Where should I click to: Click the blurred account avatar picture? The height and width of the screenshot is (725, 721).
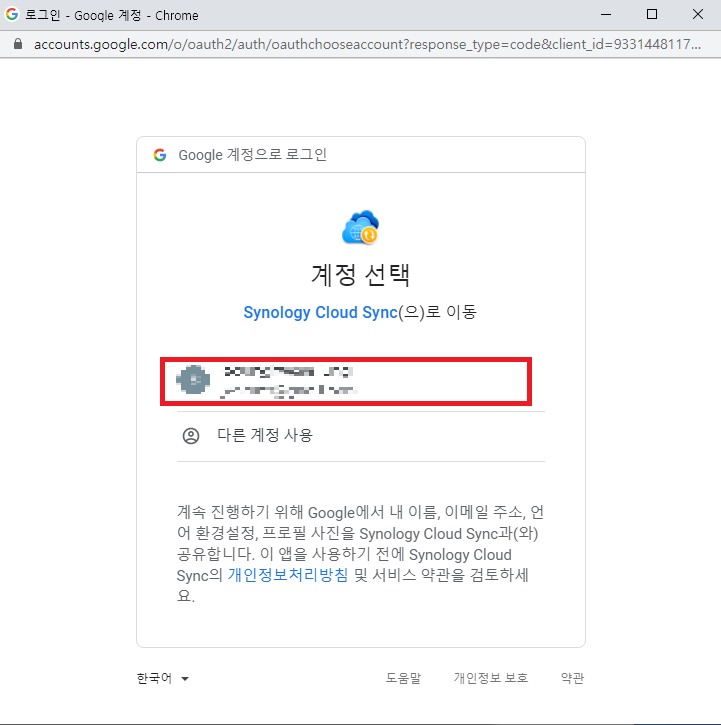(193, 380)
